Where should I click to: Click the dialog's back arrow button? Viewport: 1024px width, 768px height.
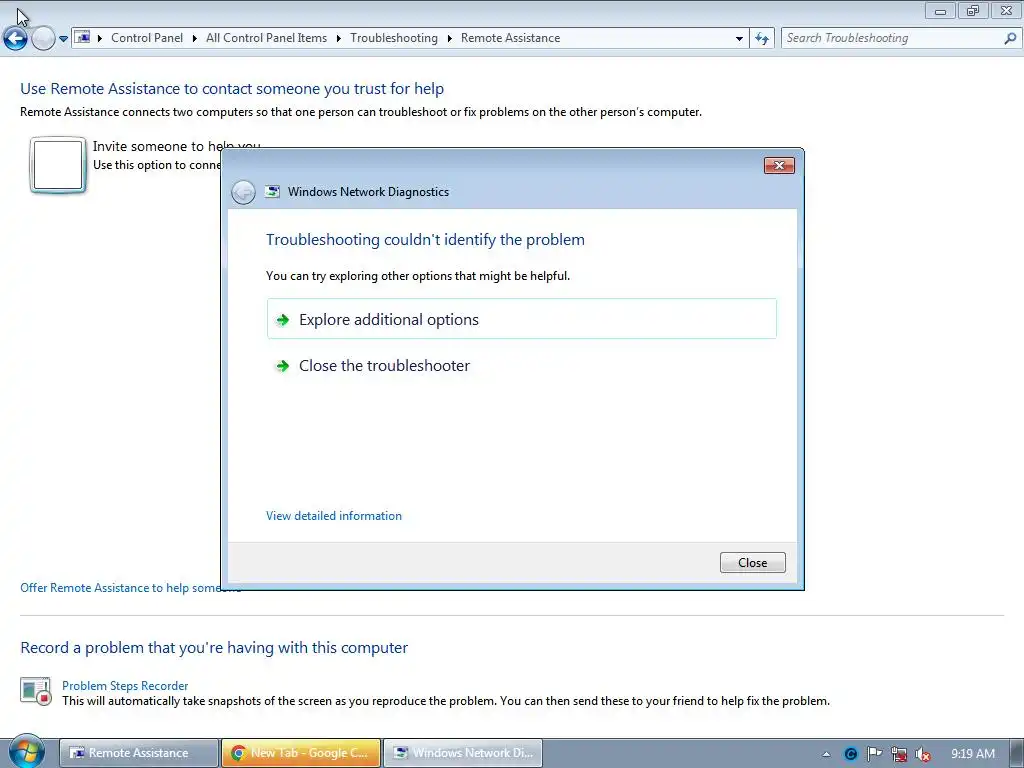[243, 192]
